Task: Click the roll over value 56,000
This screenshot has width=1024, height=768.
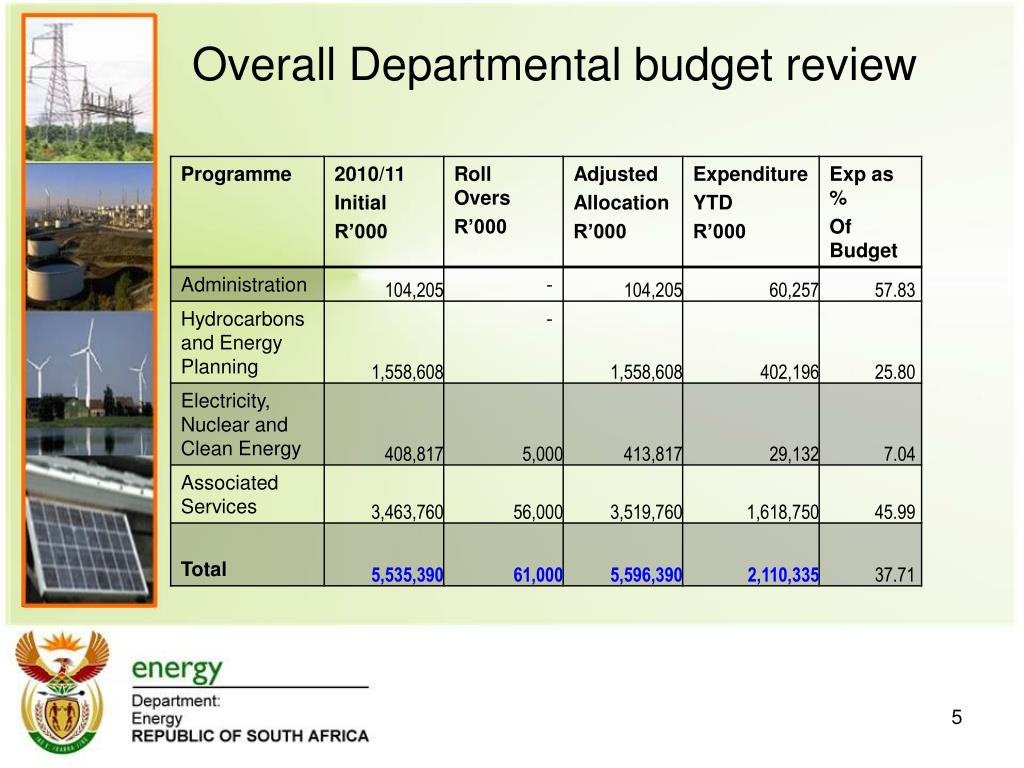Action: (x=538, y=512)
